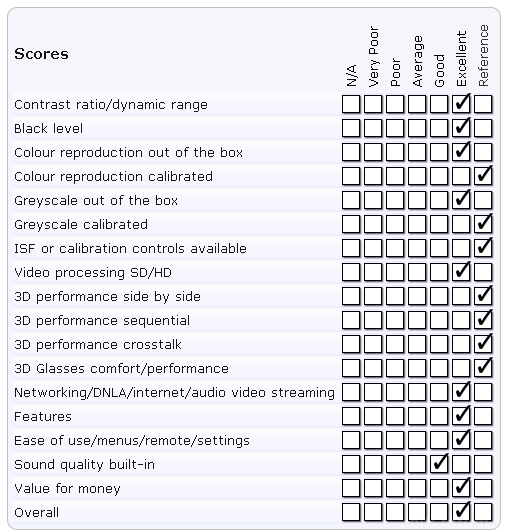This screenshot has width=508, height=532.
Task: Click the Reference column header label
Action: pyautogui.click(x=483, y=55)
